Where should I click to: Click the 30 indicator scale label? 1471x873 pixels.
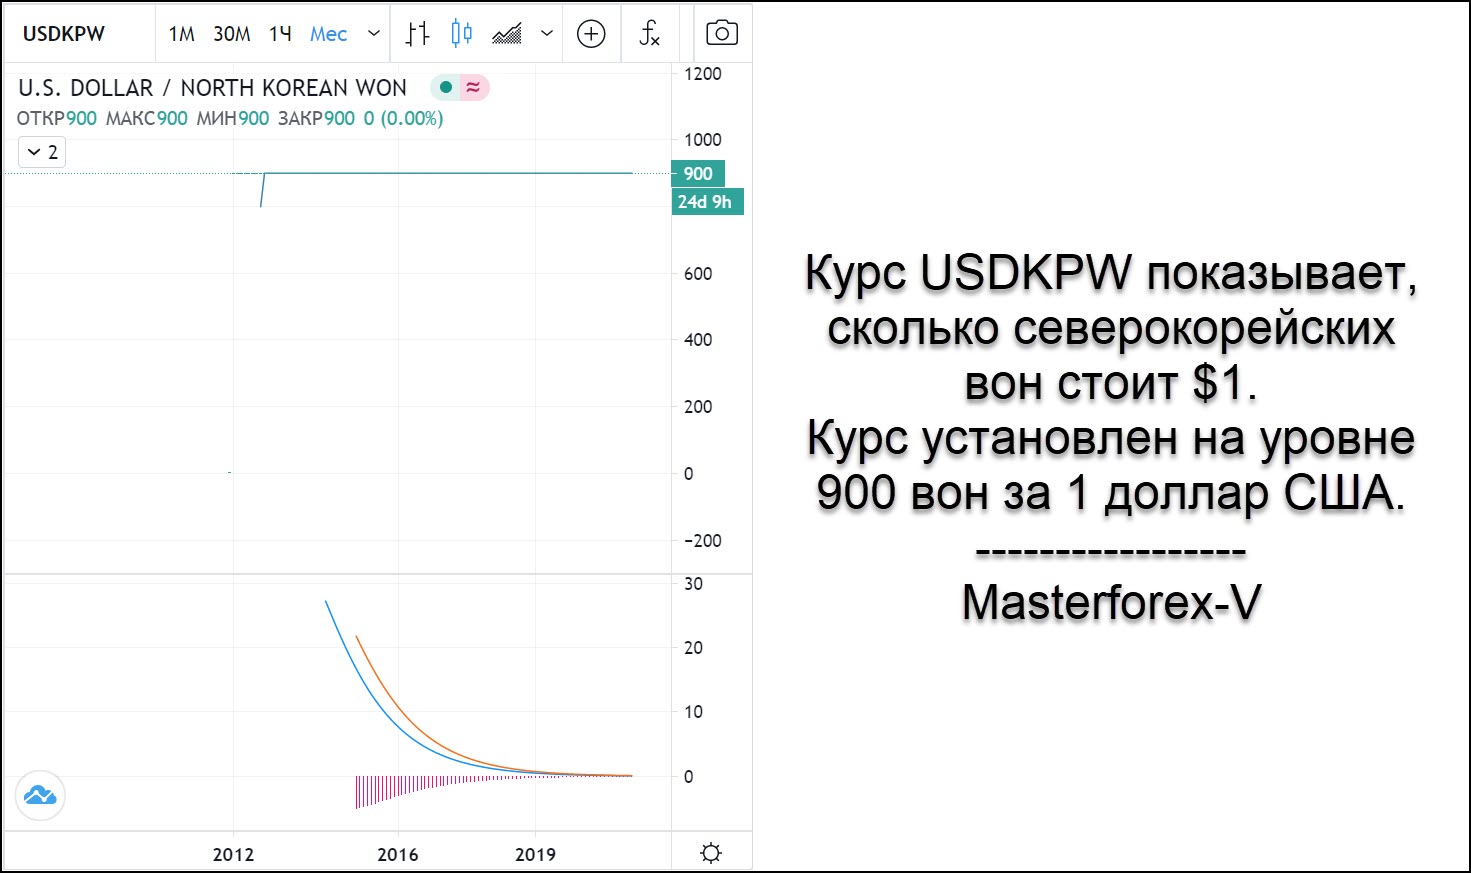693,584
